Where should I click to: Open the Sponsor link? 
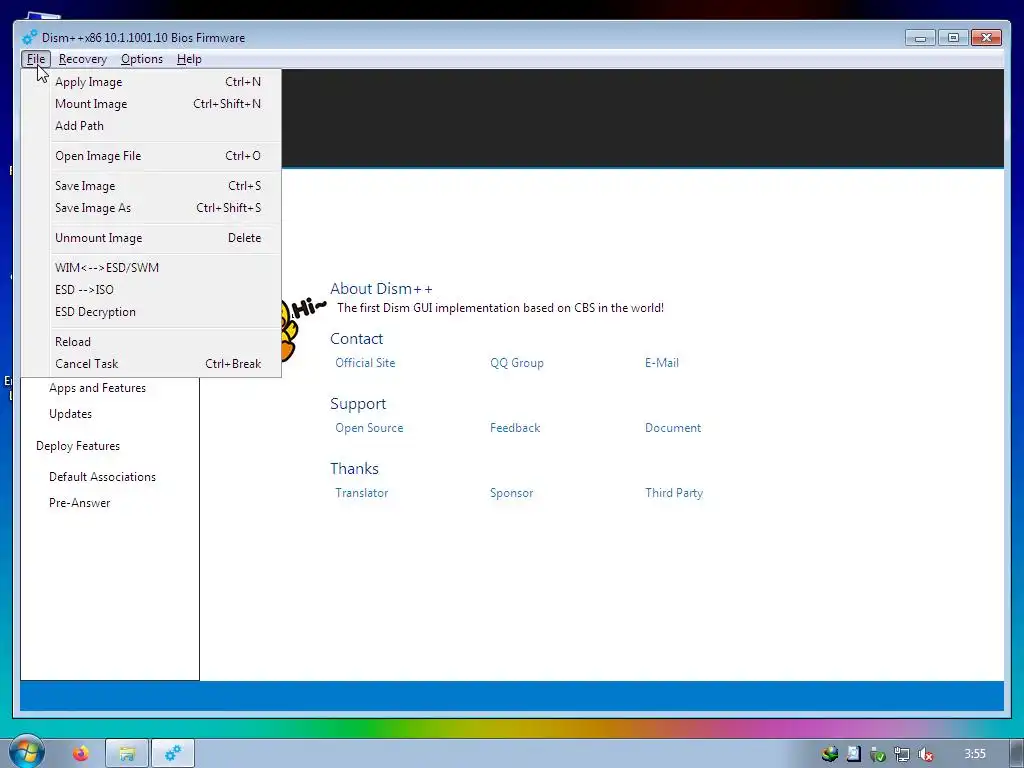pyautogui.click(x=511, y=493)
